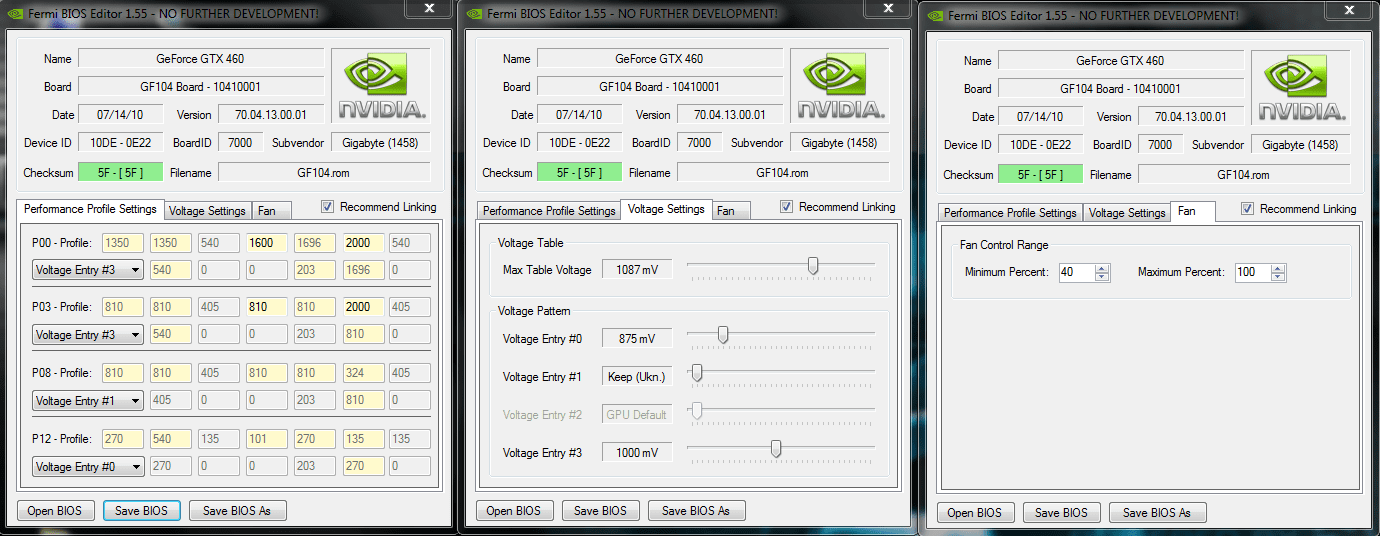
Task: Click app icon in Performance Profile window title bar
Action: click(14, 13)
